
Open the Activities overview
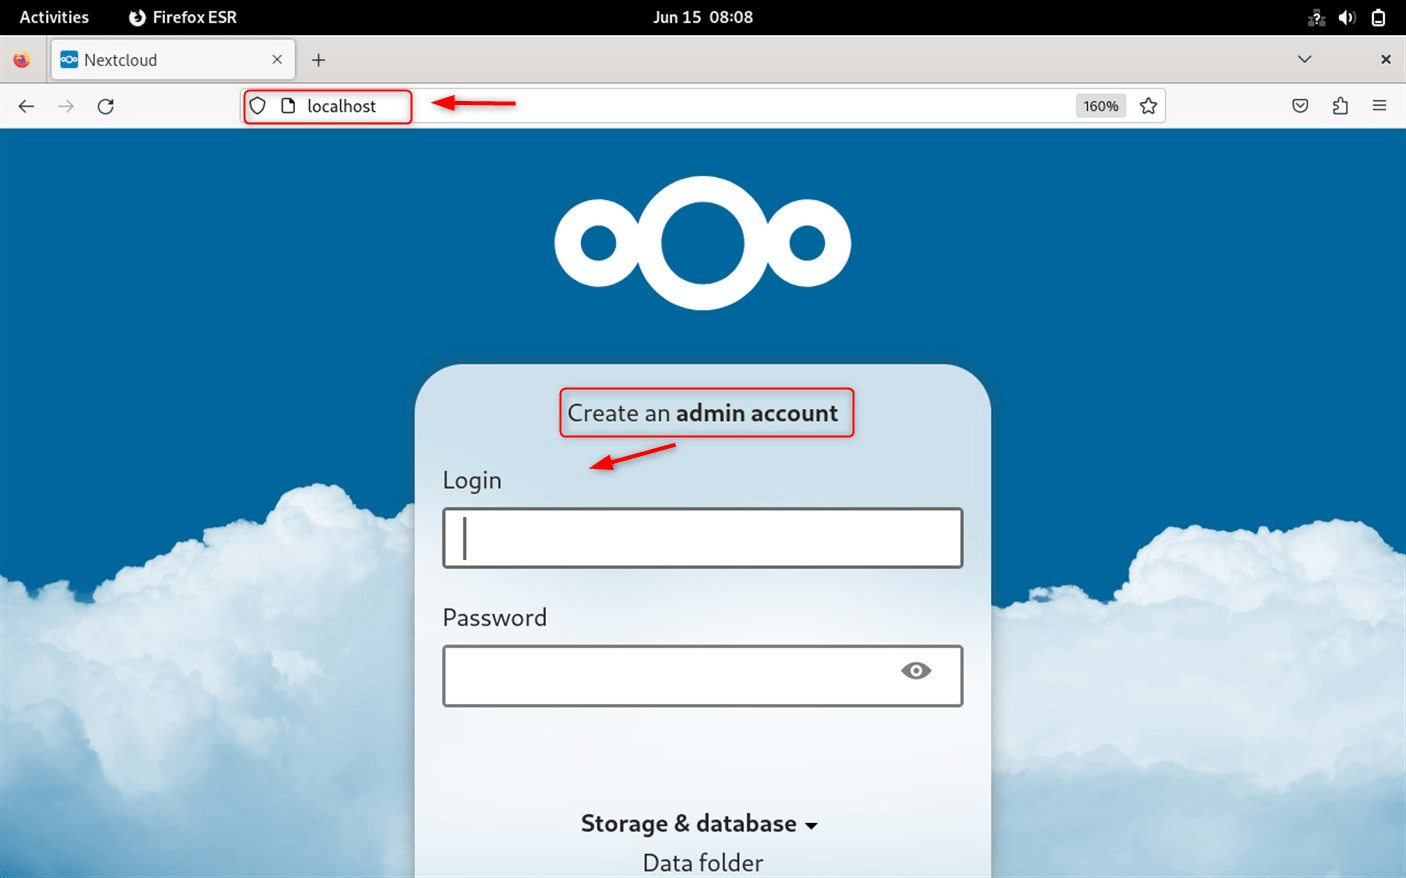tap(54, 17)
